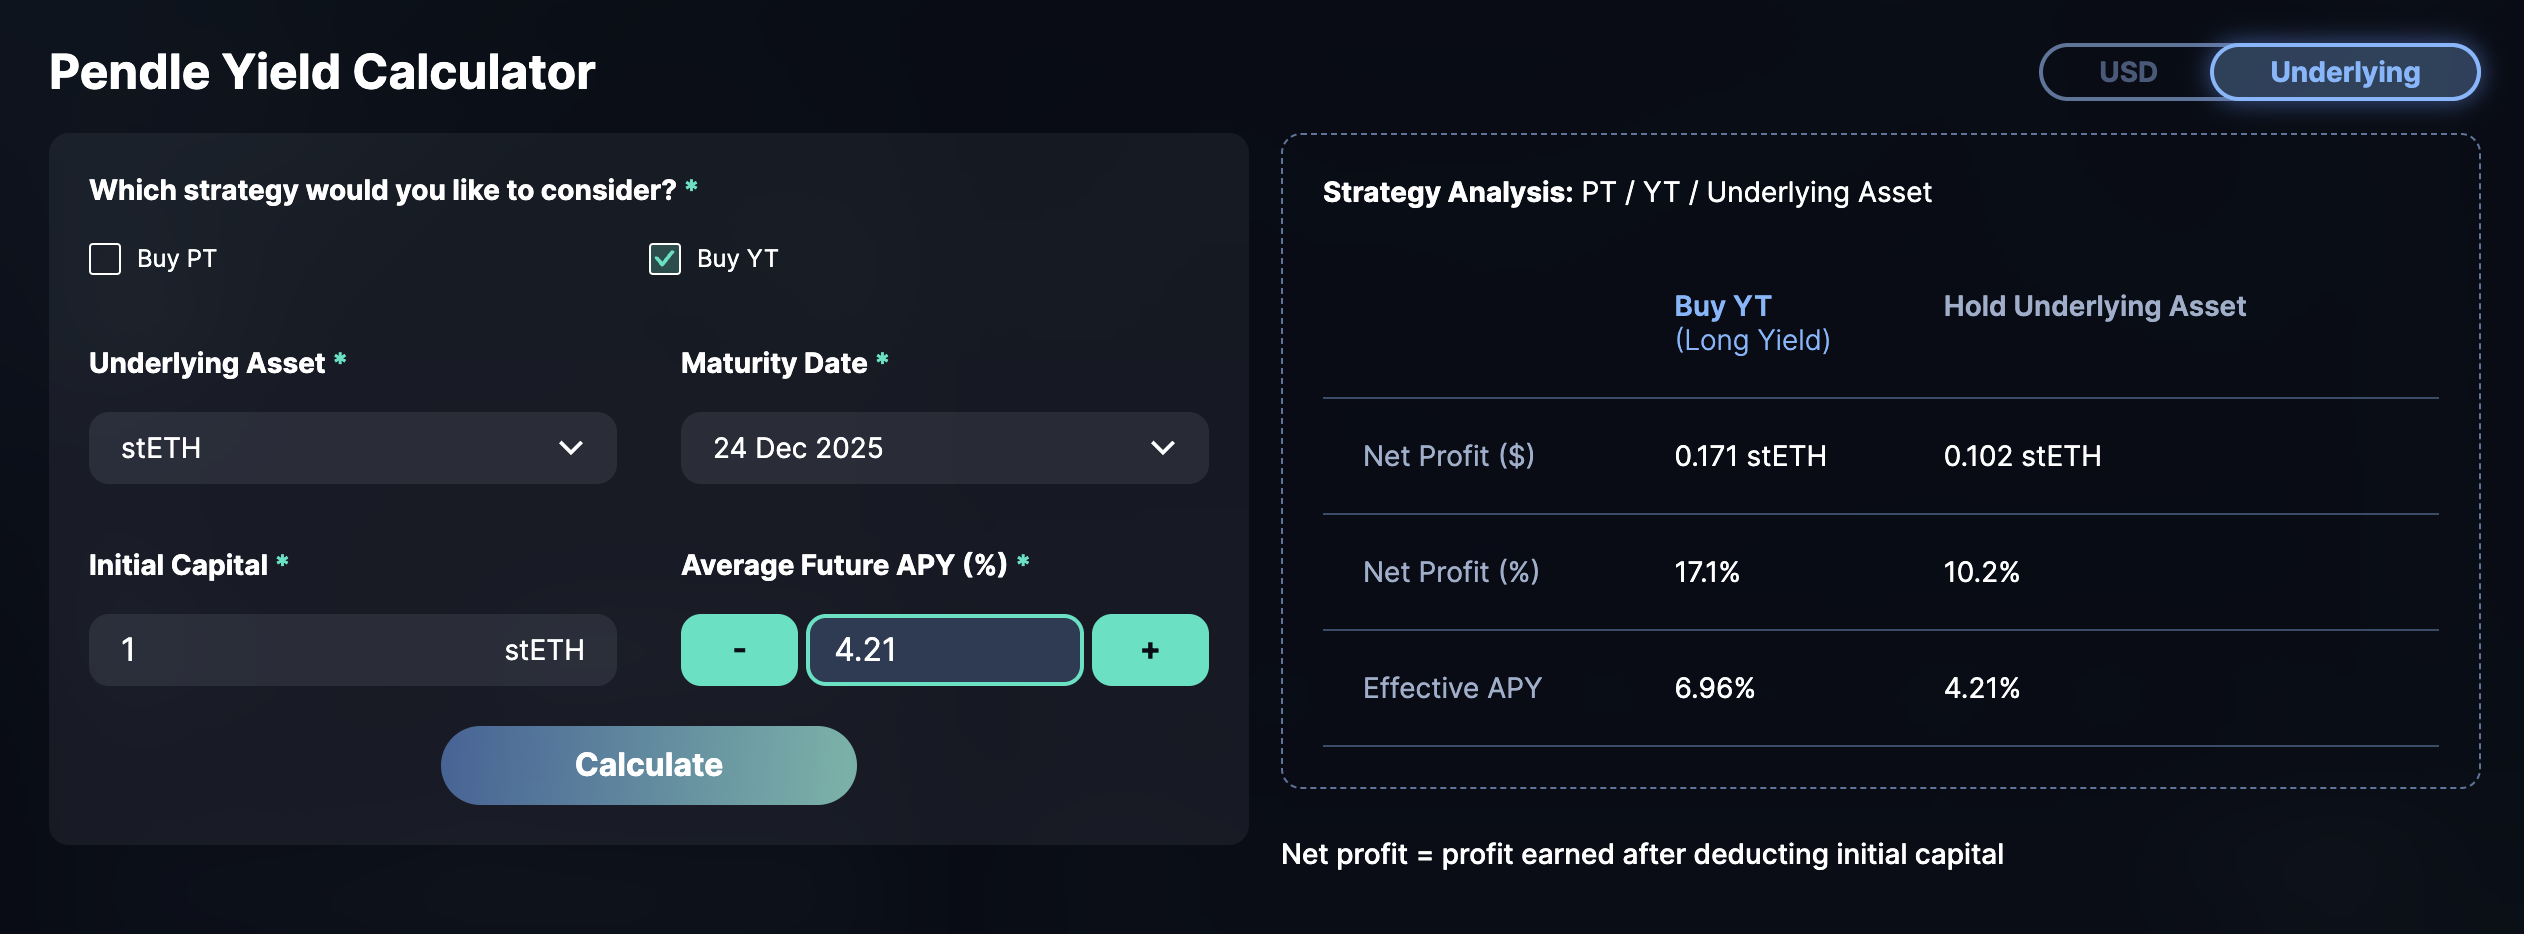Increase APY with the plus button
Viewport: 2524px width, 934px height.
[x=1150, y=650]
